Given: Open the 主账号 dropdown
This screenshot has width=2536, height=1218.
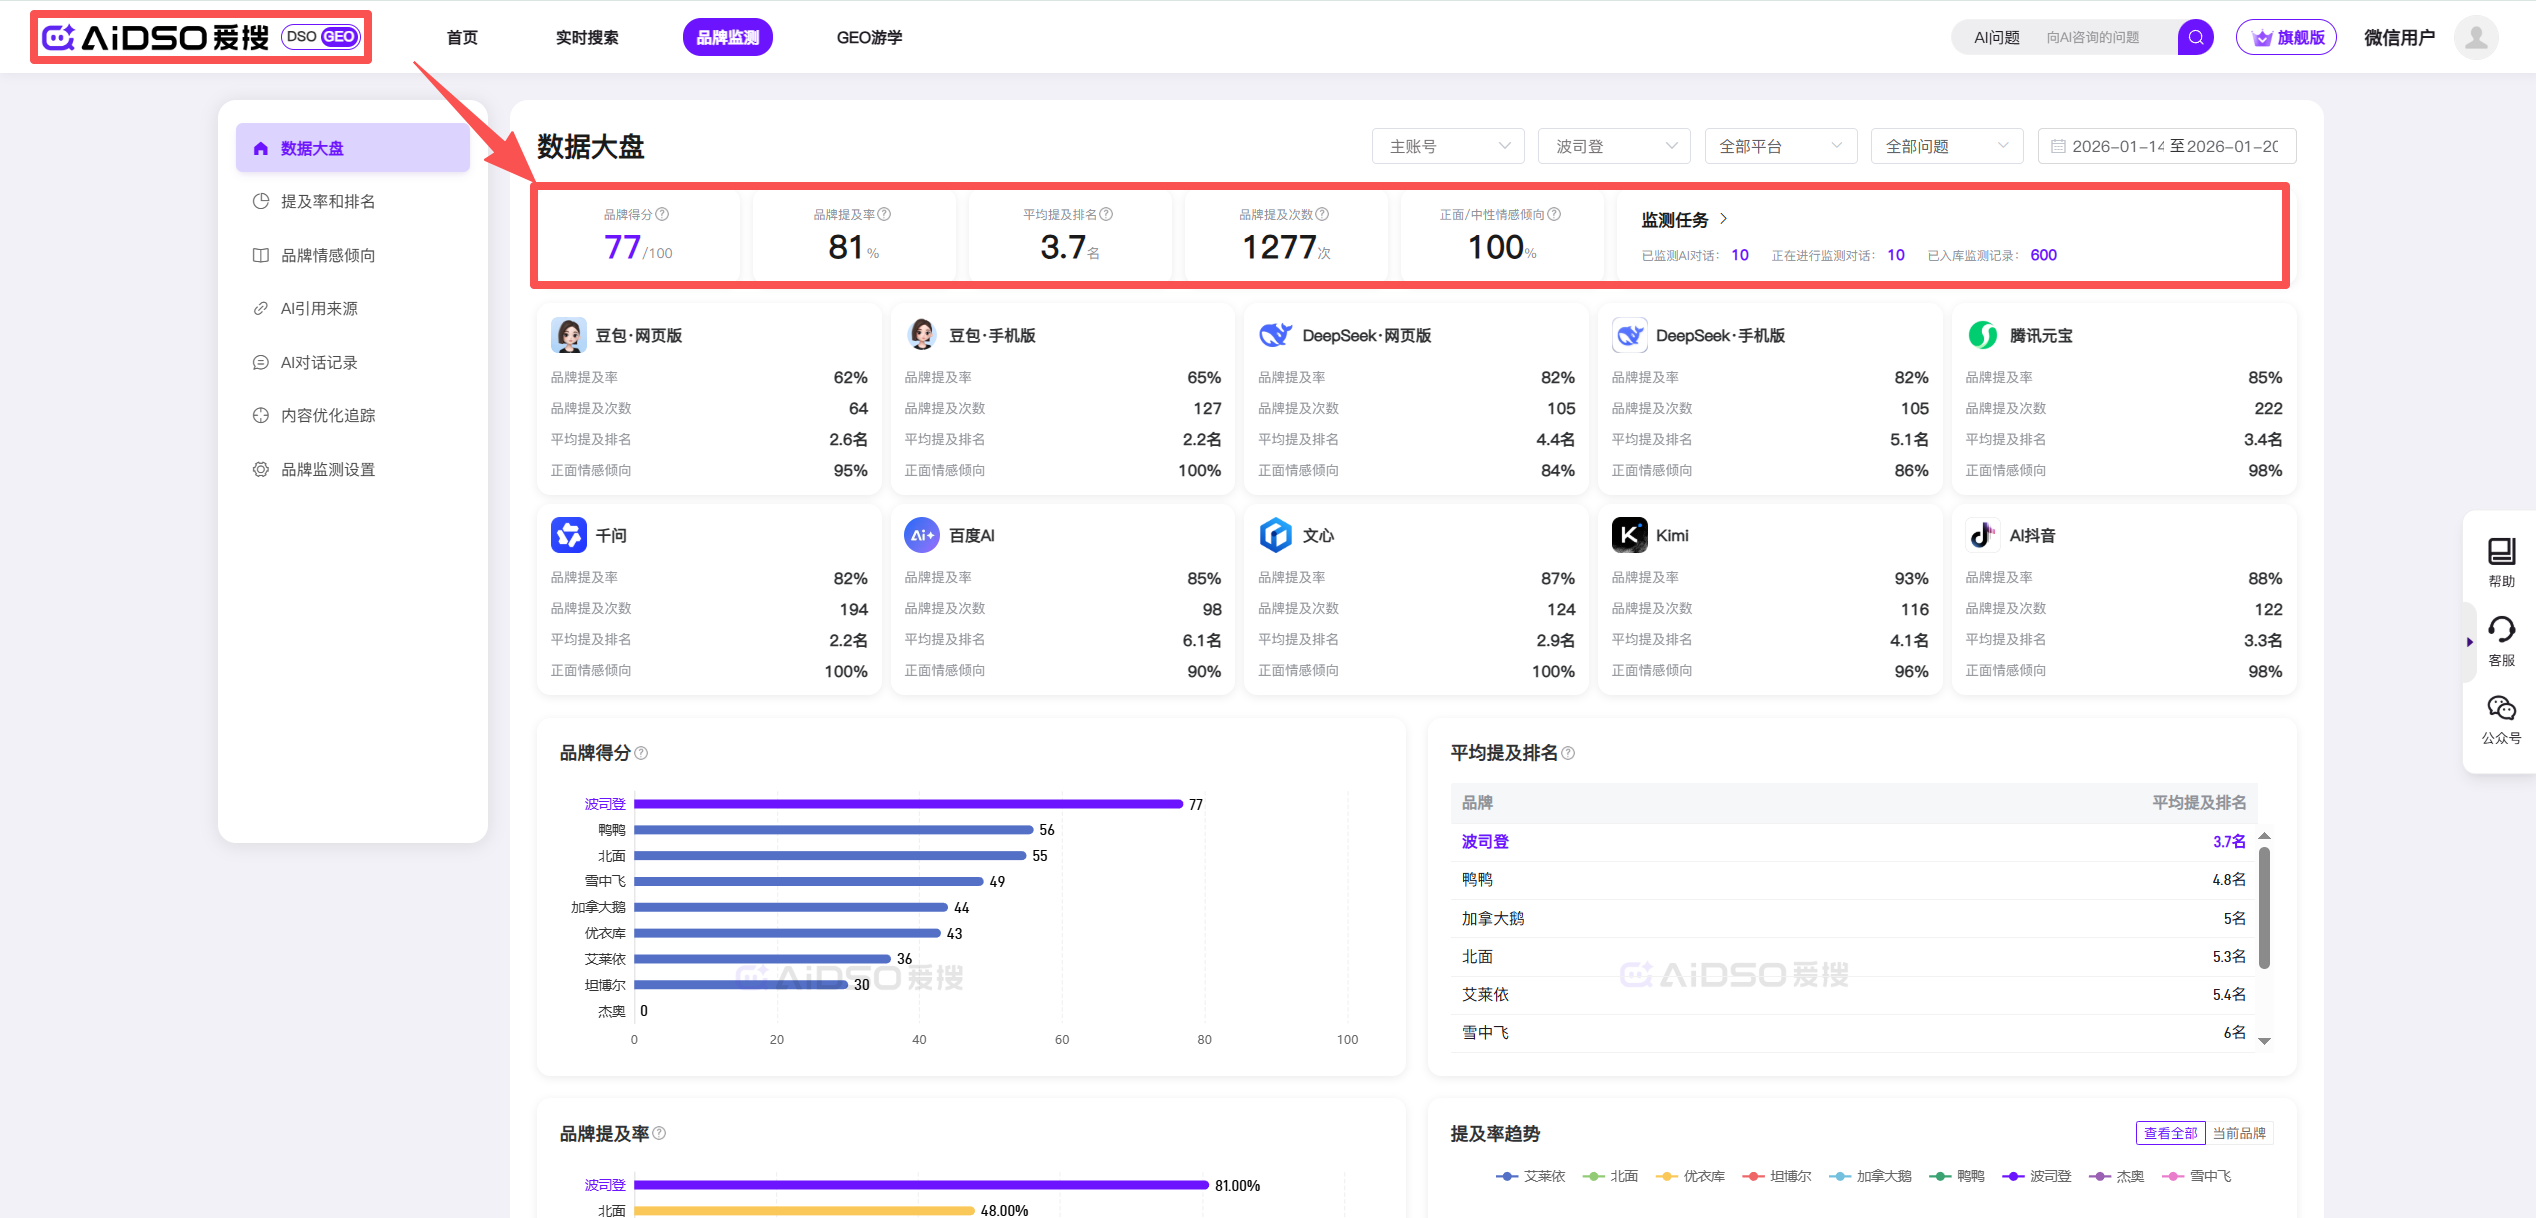Looking at the screenshot, I should [1447, 146].
